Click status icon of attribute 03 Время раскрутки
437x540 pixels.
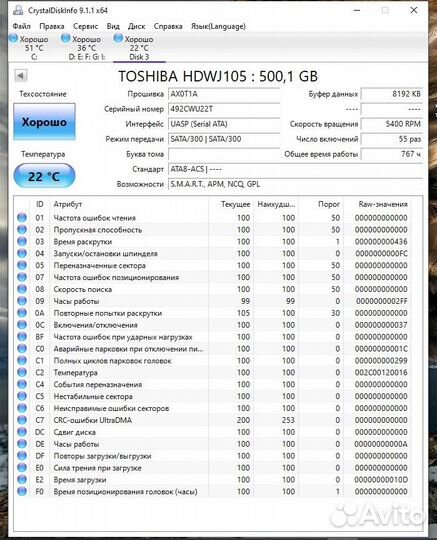tap(22, 241)
